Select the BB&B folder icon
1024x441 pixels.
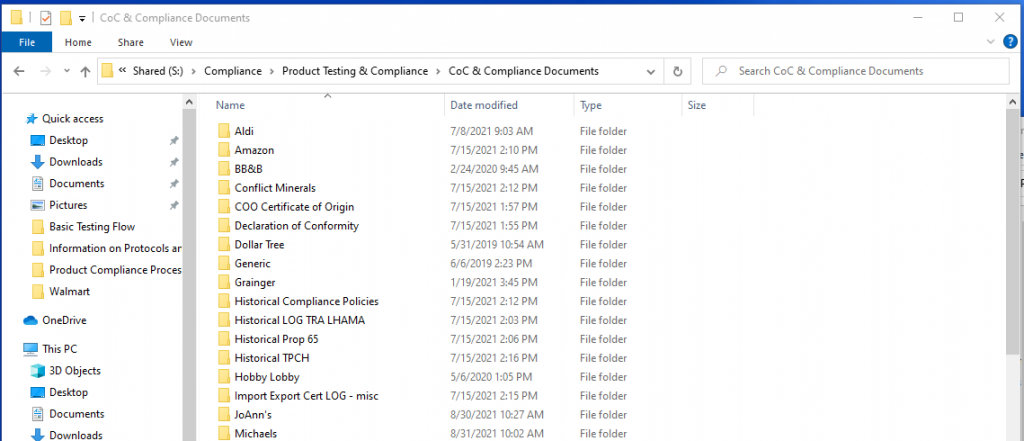224,169
